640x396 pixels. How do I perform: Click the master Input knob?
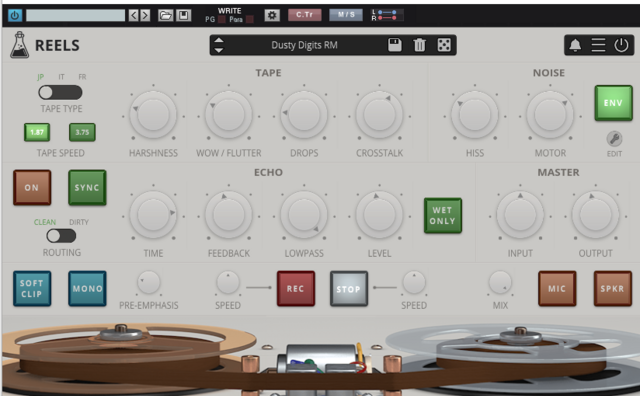520,215
